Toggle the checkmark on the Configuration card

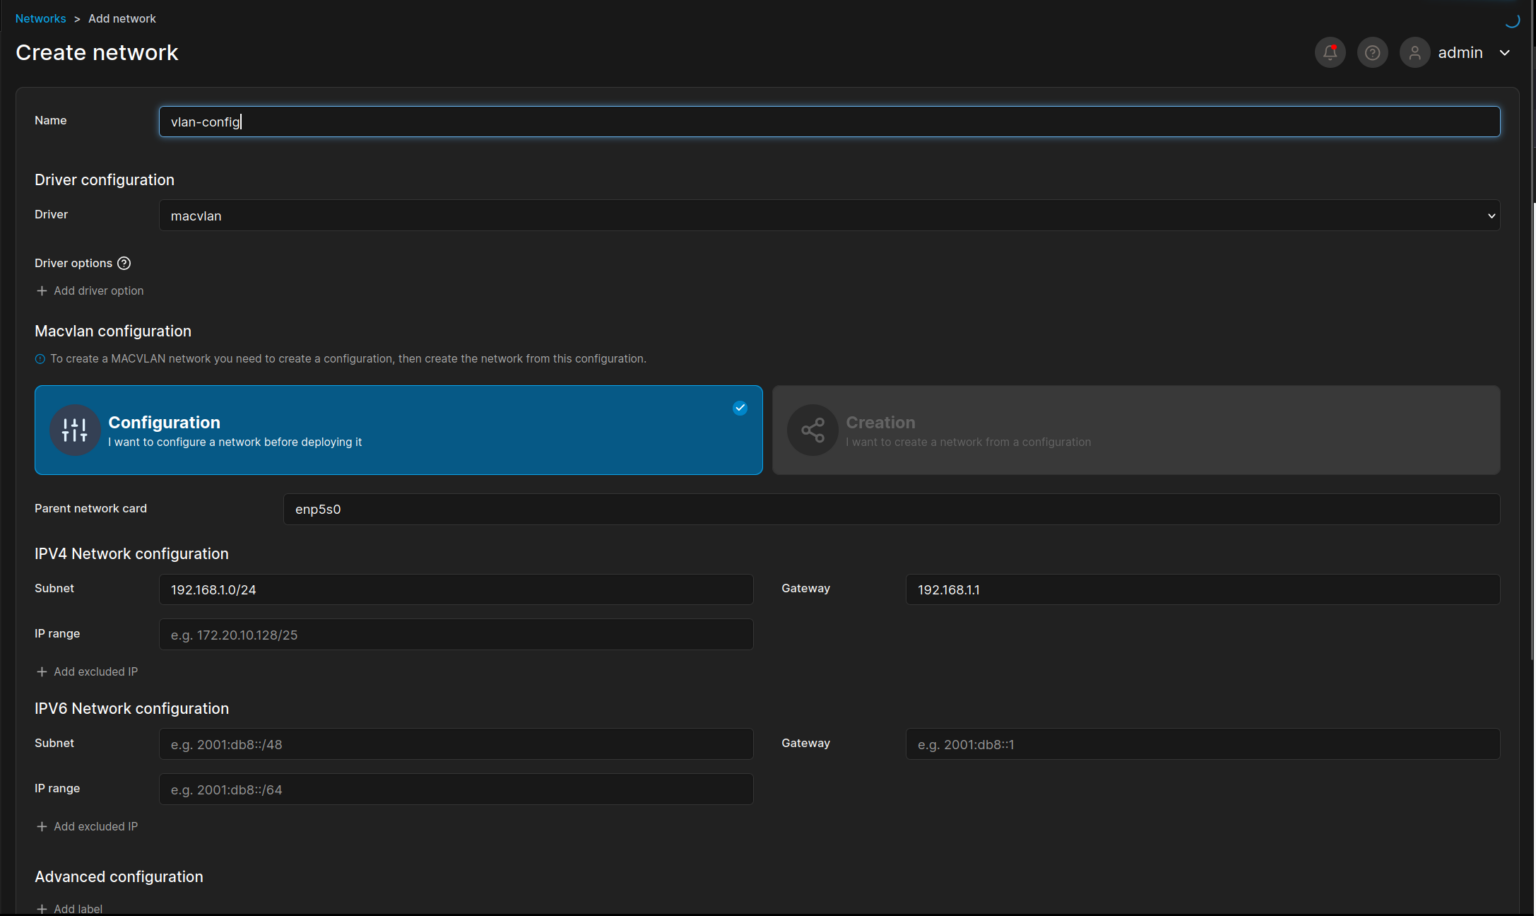click(740, 408)
